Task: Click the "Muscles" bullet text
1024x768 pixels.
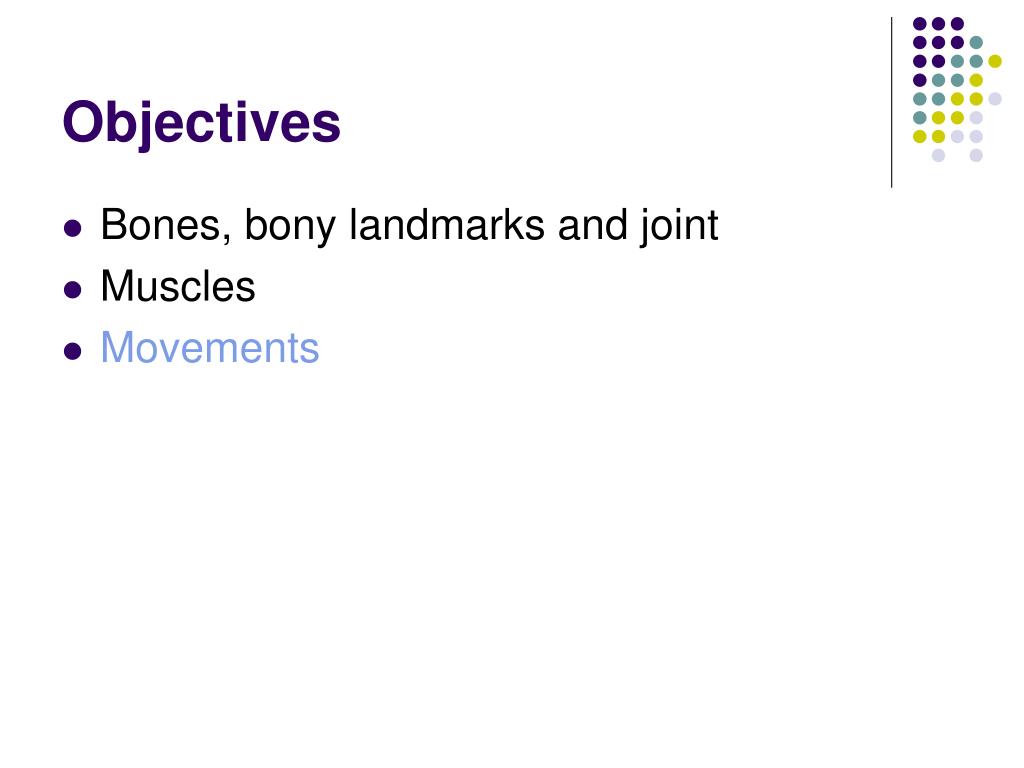Action: (178, 286)
